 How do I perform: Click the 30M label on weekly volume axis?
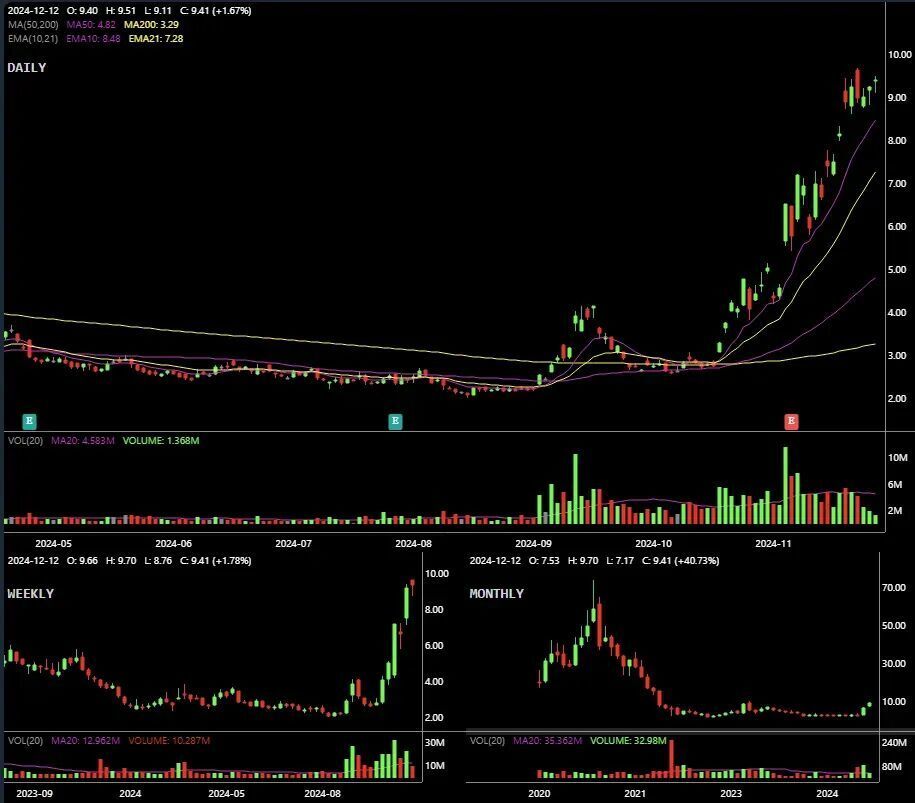pos(435,743)
